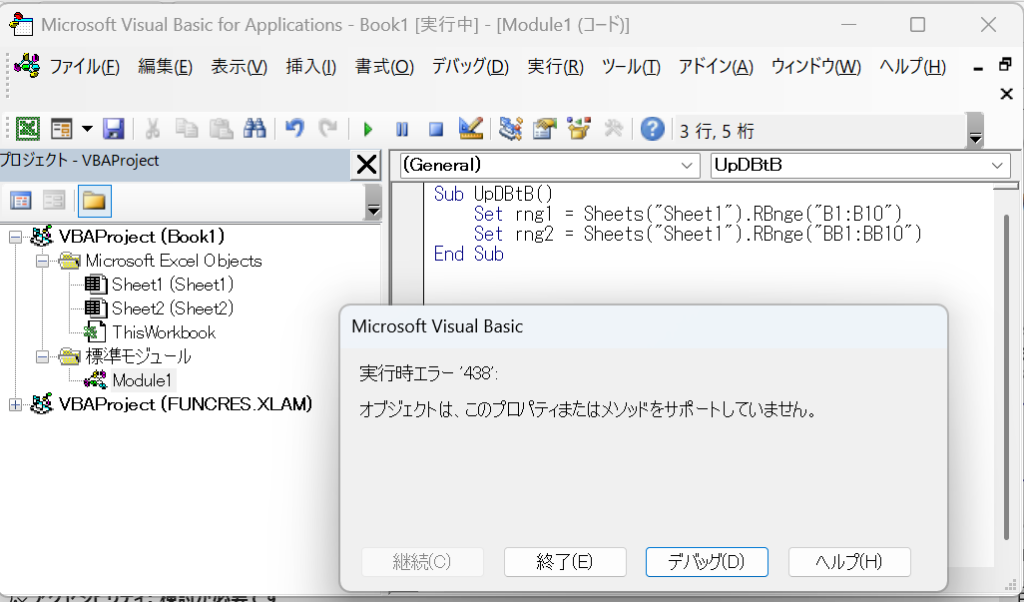This screenshot has width=1024, height=602.
Task: Open the ウィンドウ(W) menu
Action: (816, 67)
